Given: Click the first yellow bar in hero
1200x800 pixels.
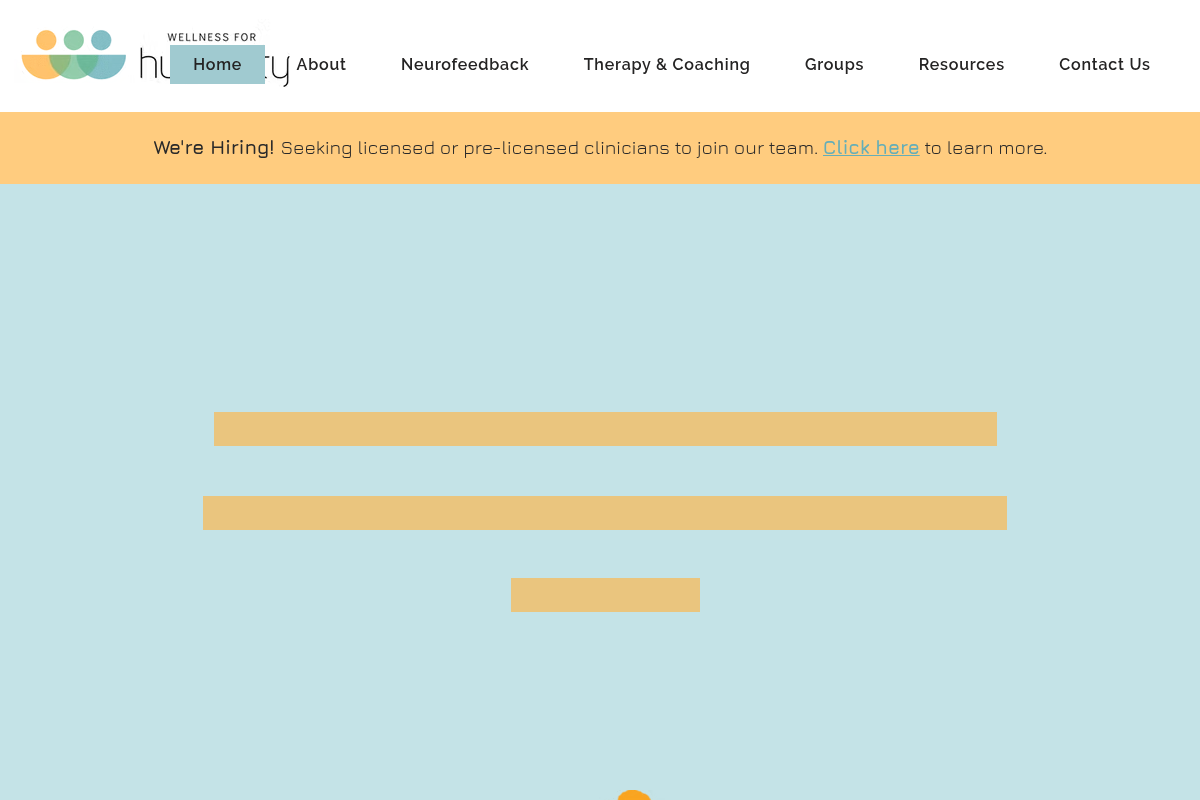Looking at the screenshot, I should click(605, 429).
